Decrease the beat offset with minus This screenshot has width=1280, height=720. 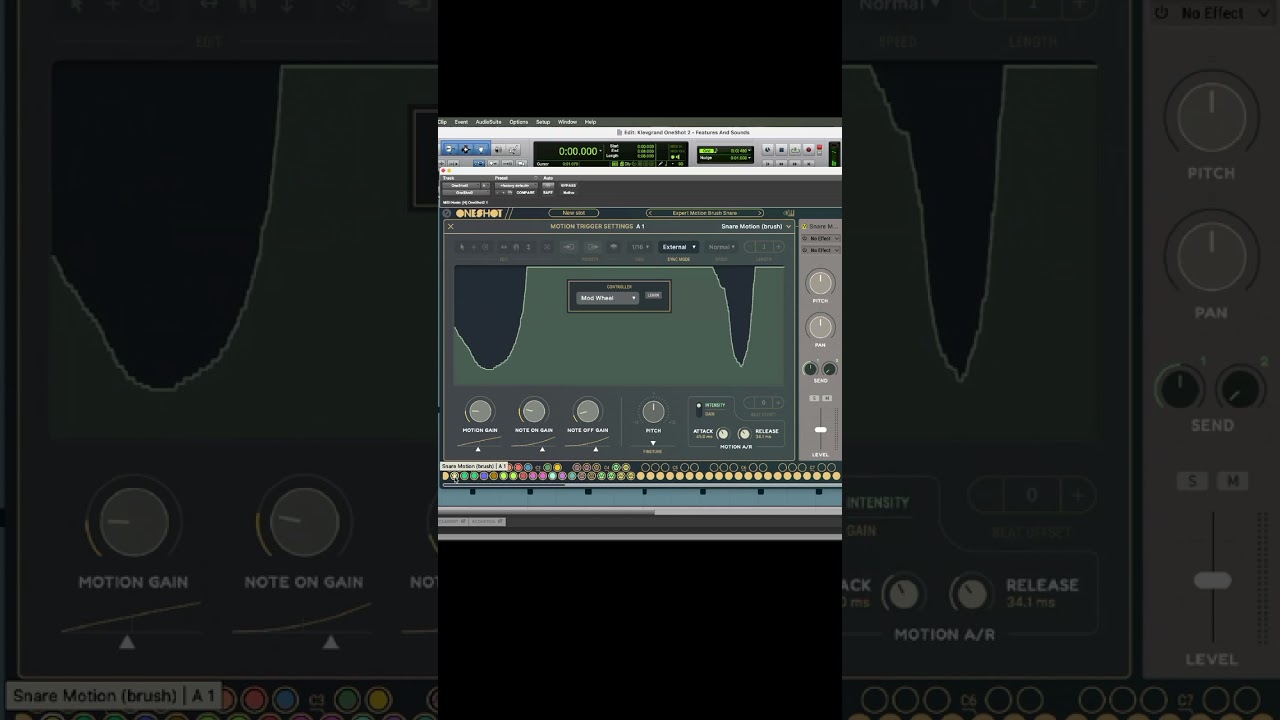pos(750,403)
